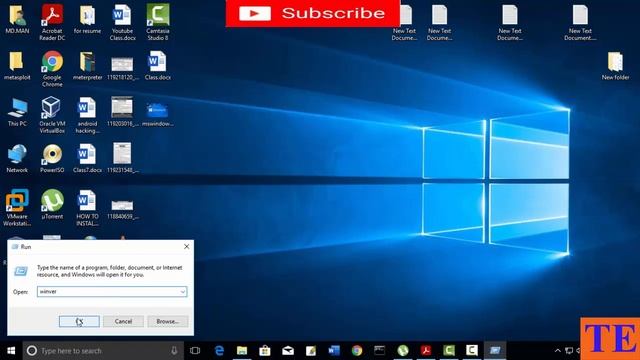Open This PC desktop icon

[x=17, y=113]
